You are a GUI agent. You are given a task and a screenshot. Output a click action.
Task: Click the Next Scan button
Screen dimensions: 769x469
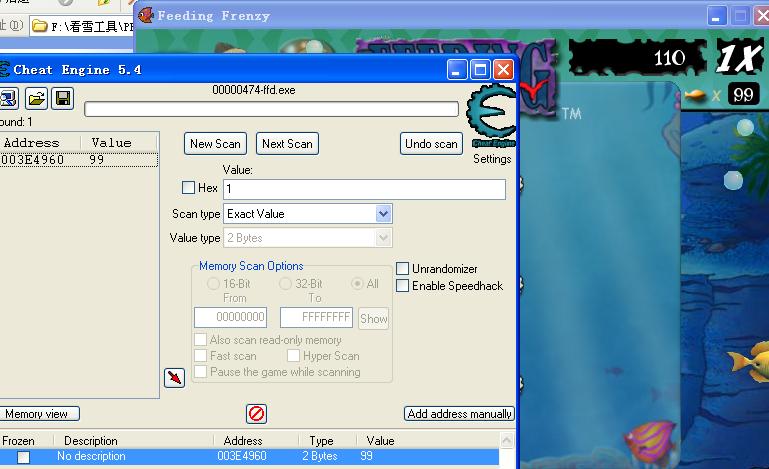287,144
